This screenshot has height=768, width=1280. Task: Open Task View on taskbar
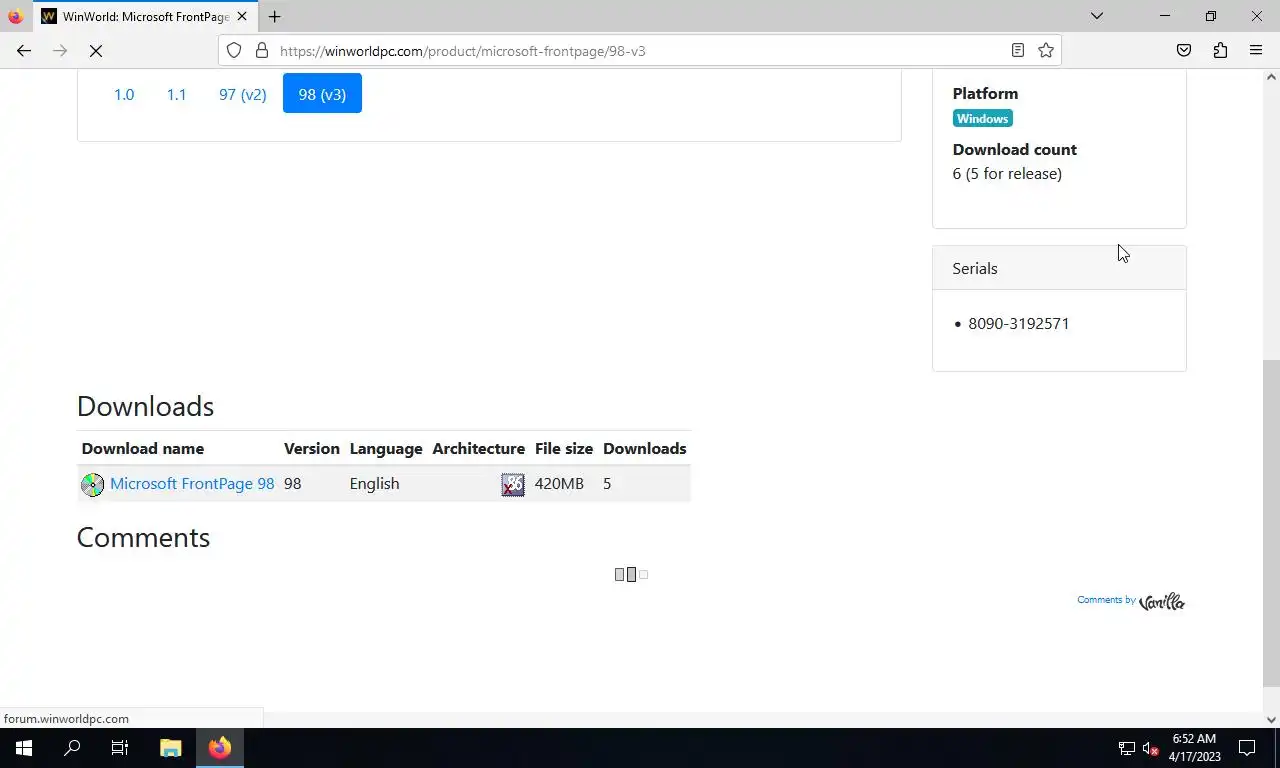(120, 748)
